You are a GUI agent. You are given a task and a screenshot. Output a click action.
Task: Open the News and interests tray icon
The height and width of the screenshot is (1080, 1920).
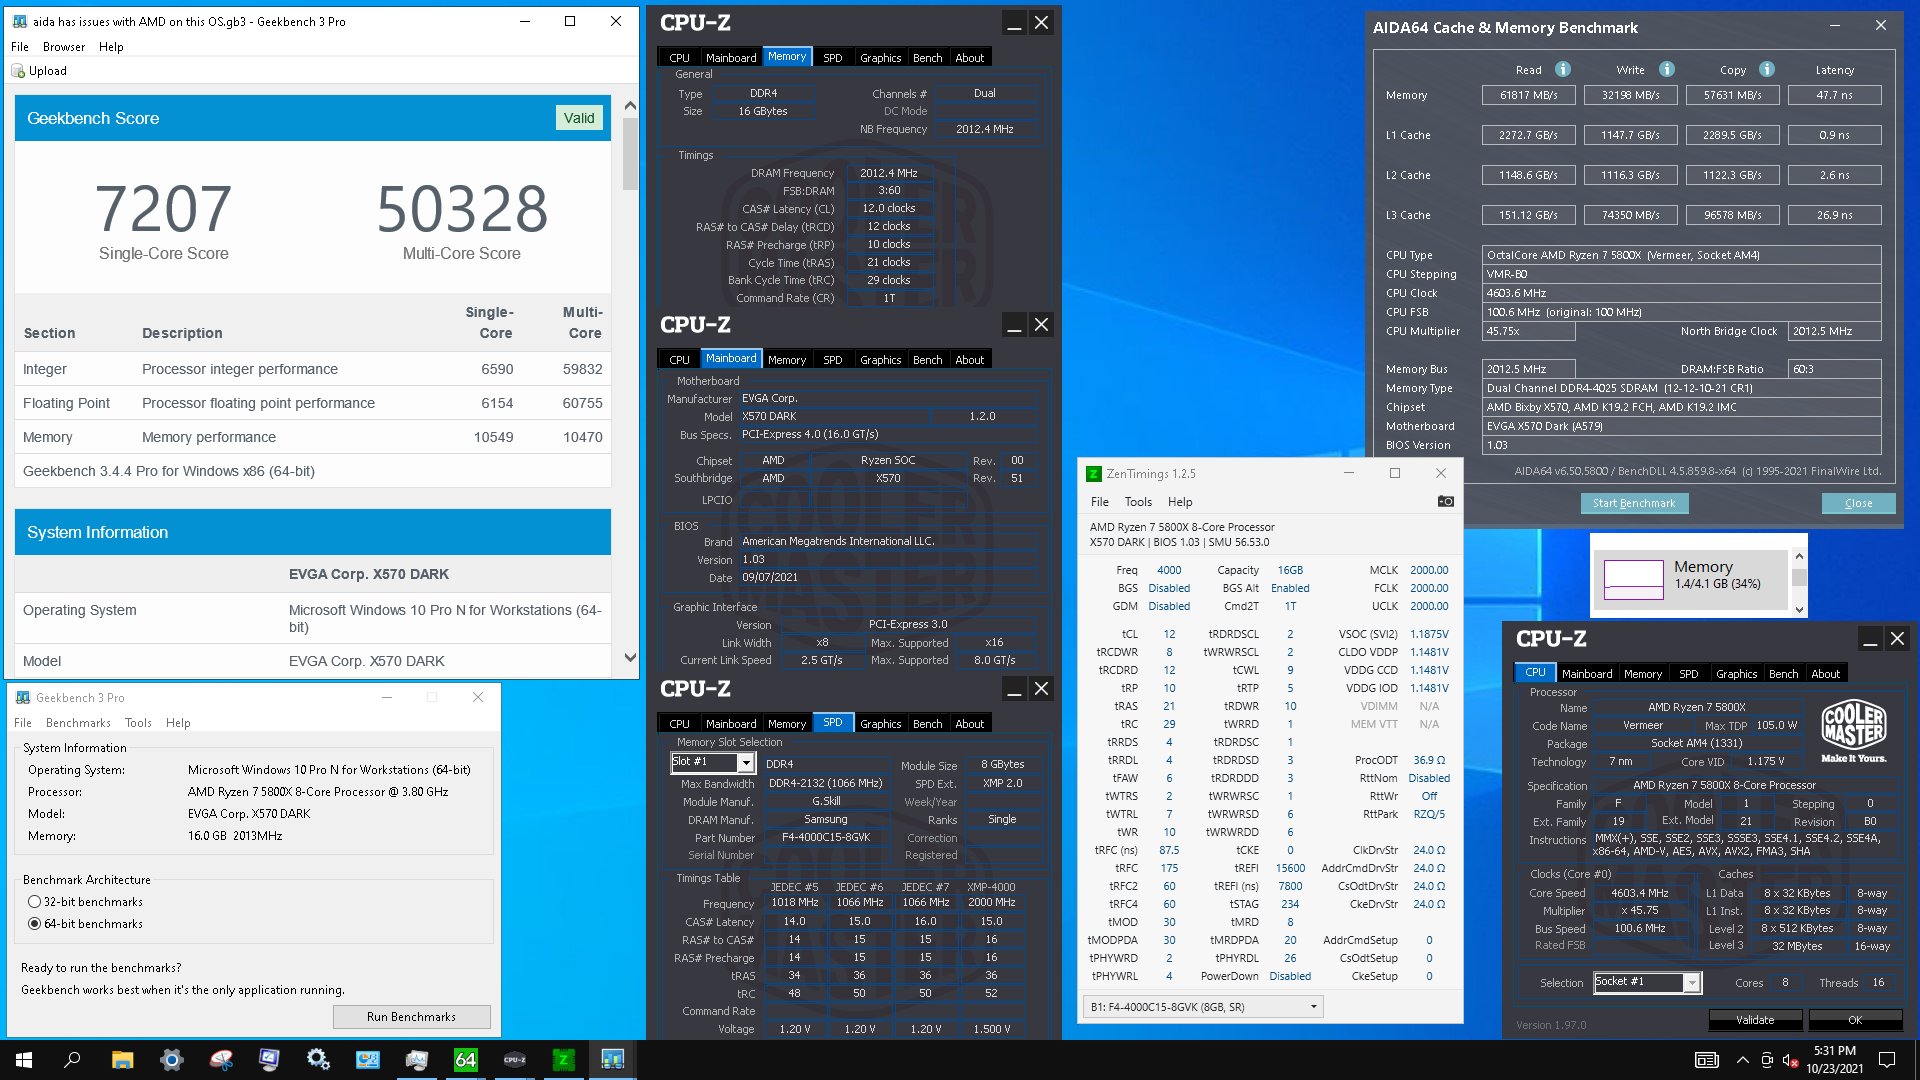click(x=1707, y=1060)
